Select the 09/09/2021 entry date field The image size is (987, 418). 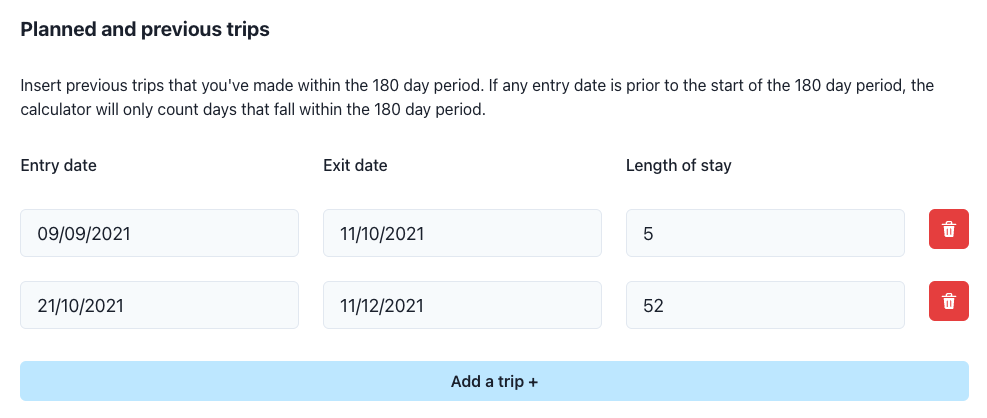[x=159, y=233]
